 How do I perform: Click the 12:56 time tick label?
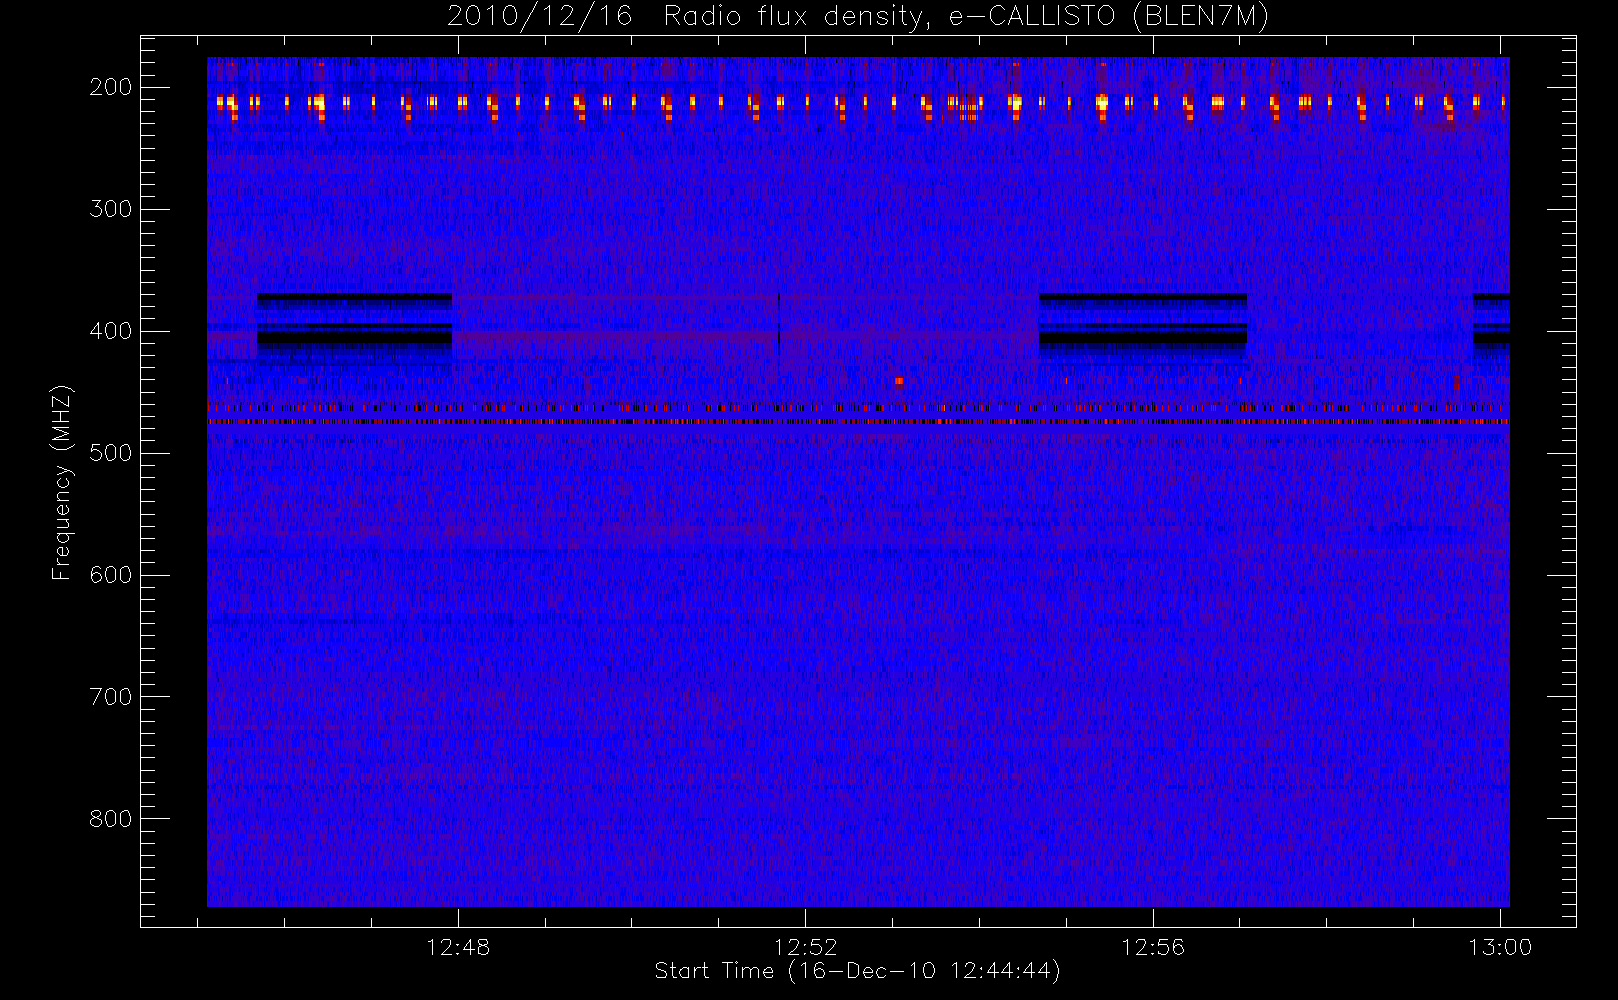1152,947
